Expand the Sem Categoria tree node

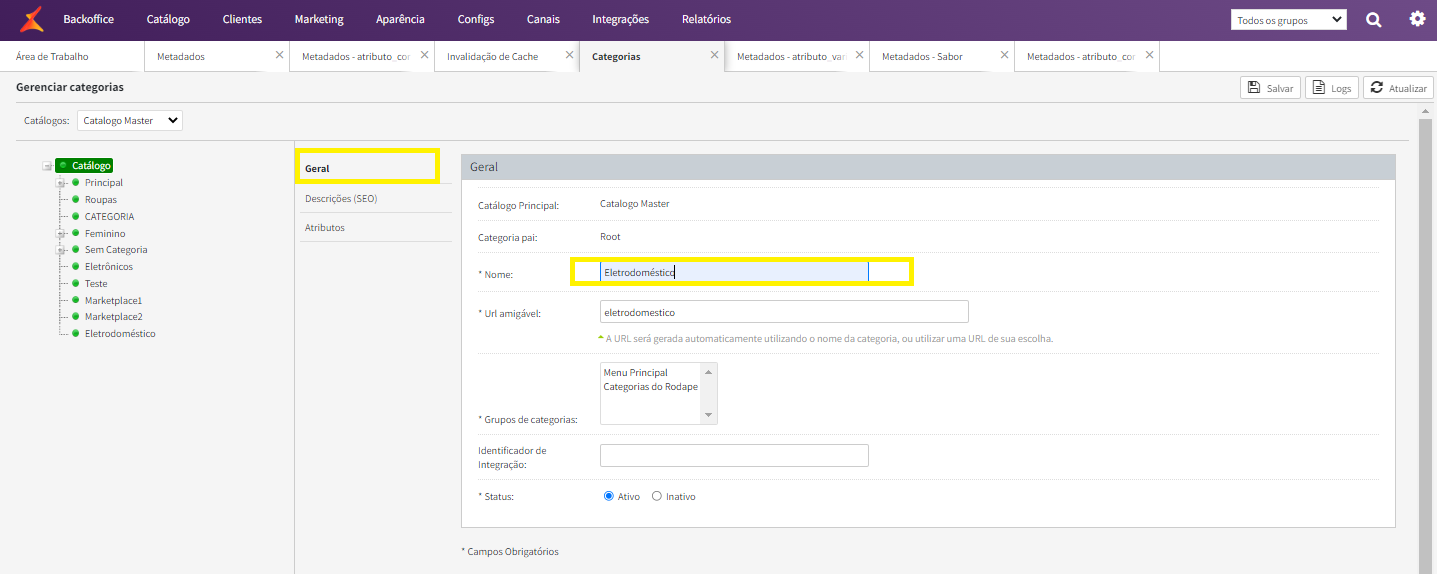pos(61,250)
